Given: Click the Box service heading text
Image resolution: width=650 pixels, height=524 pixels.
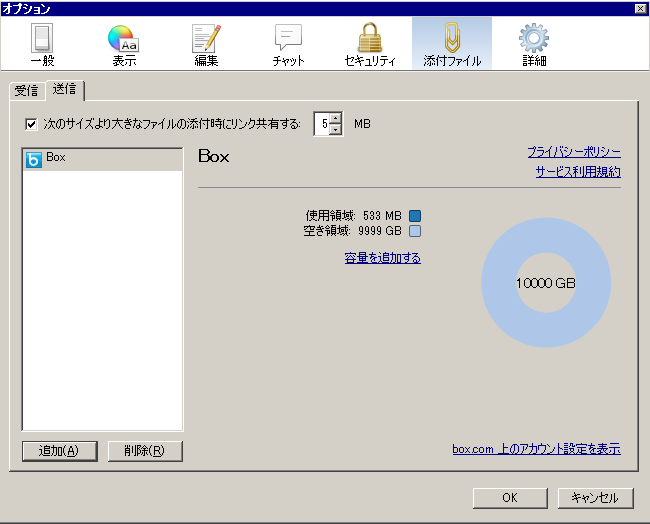Looking at the screenshot, I should tap(214, 156).
